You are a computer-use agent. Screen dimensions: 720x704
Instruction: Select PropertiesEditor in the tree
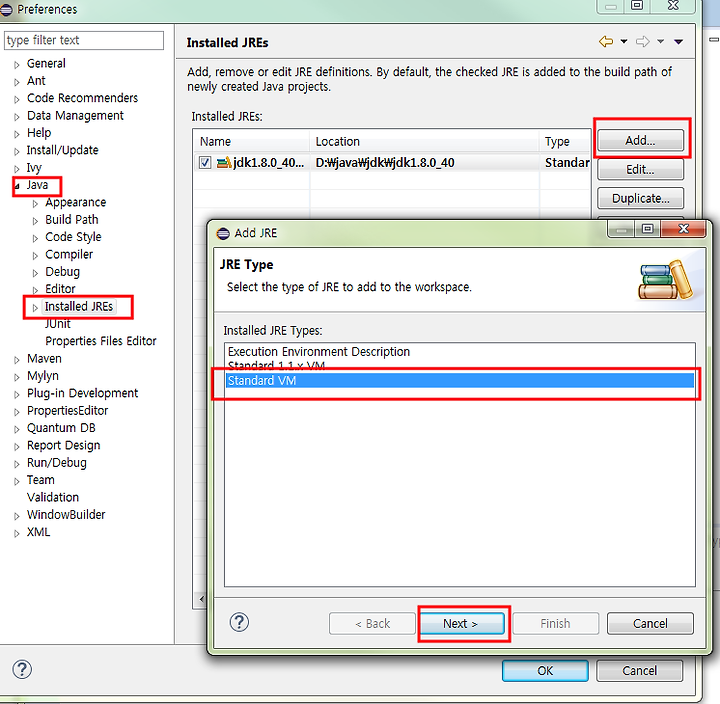68,411
